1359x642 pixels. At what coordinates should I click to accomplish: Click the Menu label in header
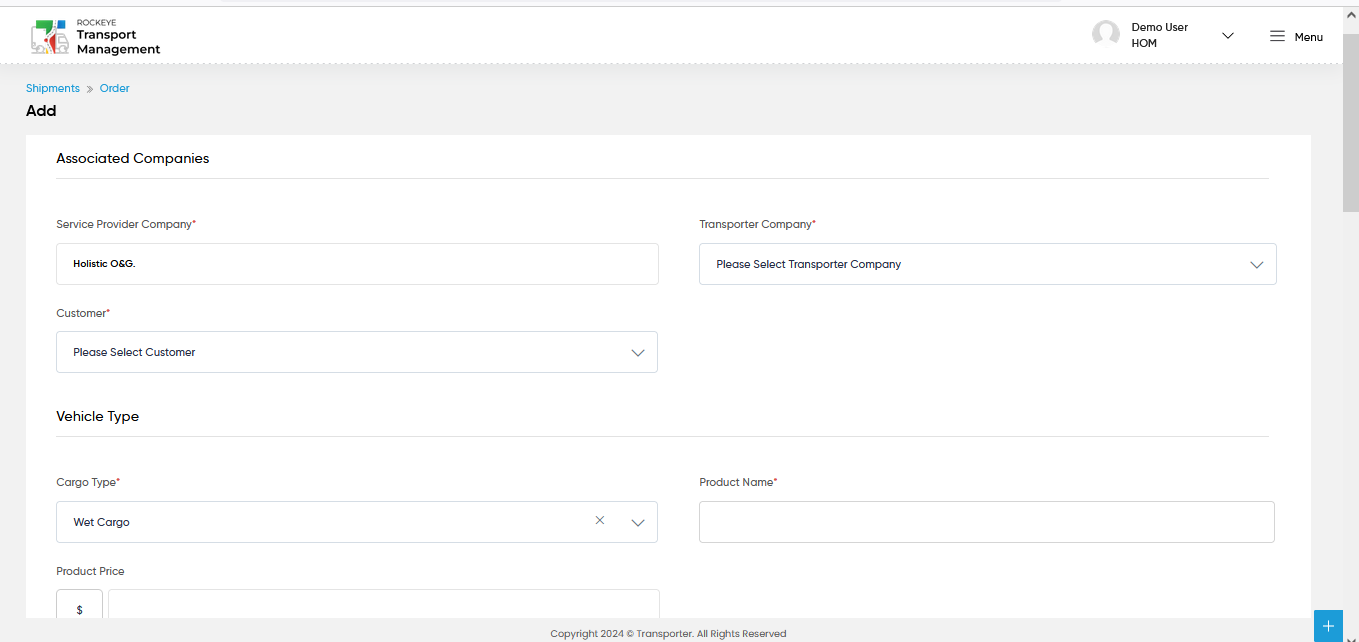click(x=1308, y=37)
